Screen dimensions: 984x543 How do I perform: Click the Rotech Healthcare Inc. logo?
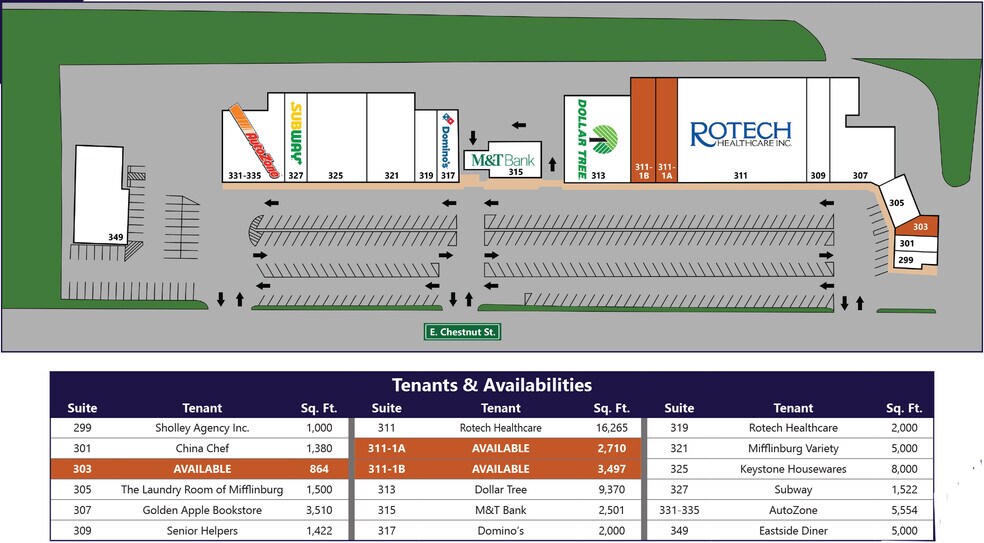point(740,134)
